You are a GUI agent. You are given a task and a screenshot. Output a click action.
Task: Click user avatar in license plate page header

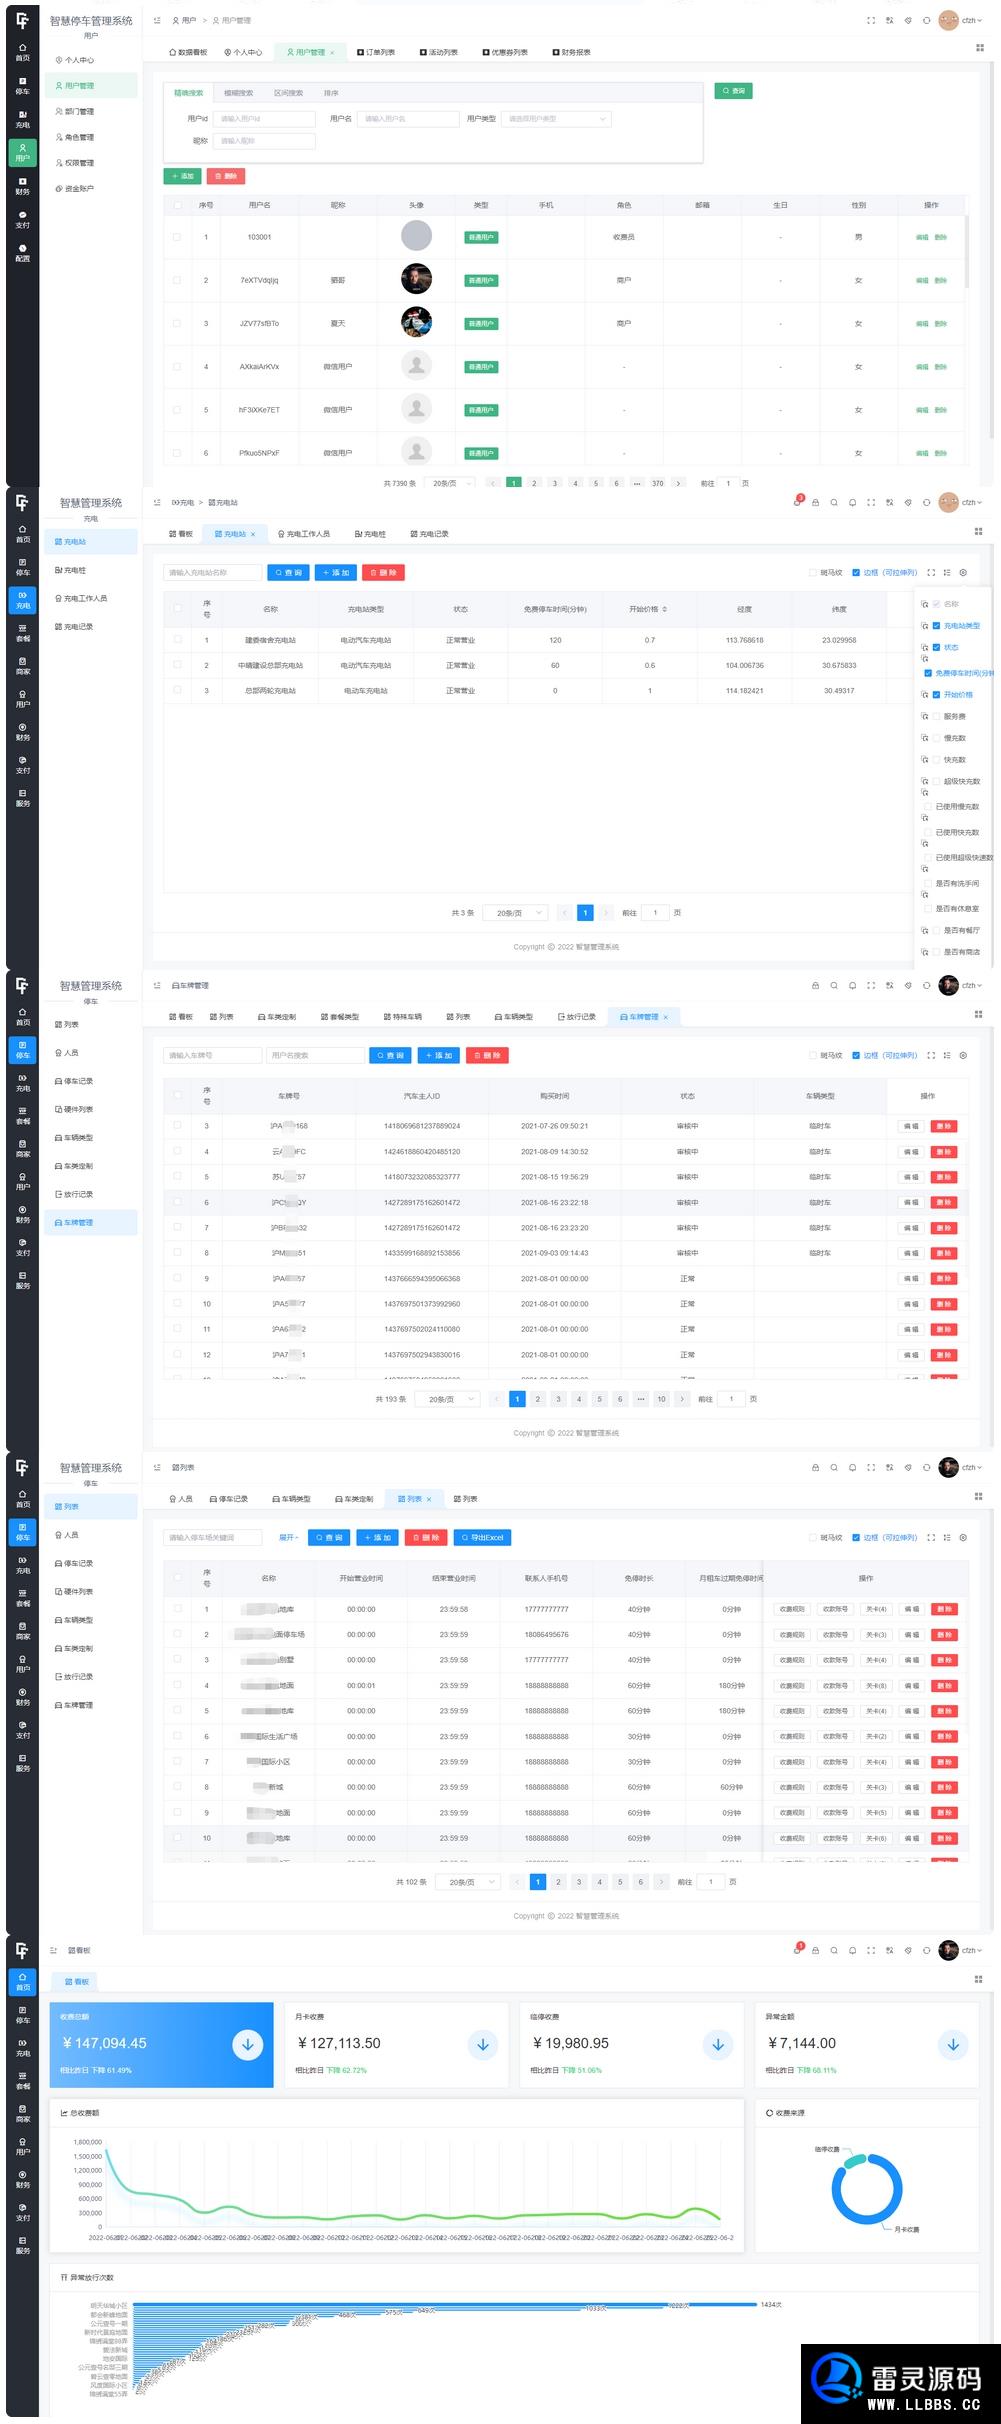coord(949,985)
